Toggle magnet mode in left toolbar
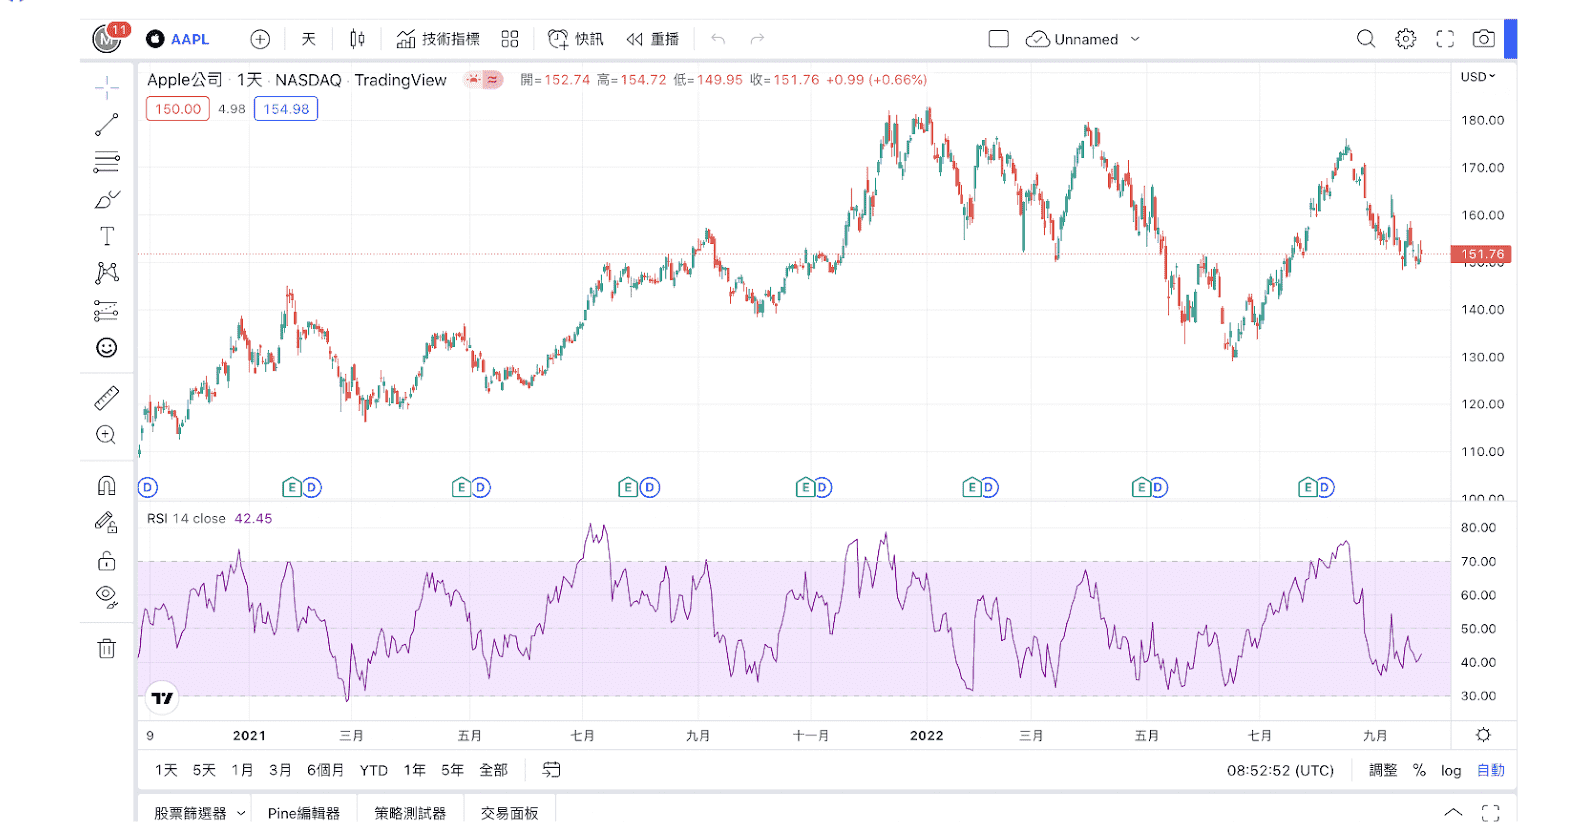The height and width of the screenshot is (831, 1570). (107, 486)
